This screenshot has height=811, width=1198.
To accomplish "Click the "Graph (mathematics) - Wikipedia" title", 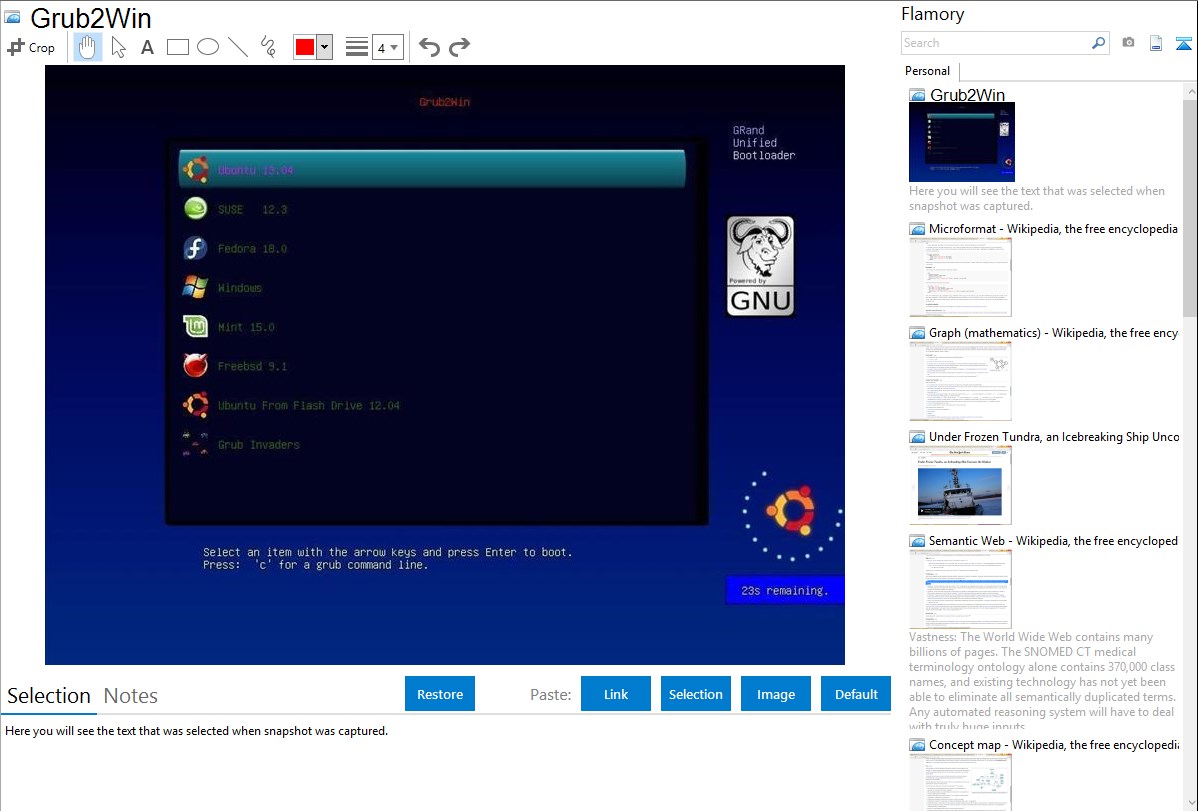I will (1053, 333).
